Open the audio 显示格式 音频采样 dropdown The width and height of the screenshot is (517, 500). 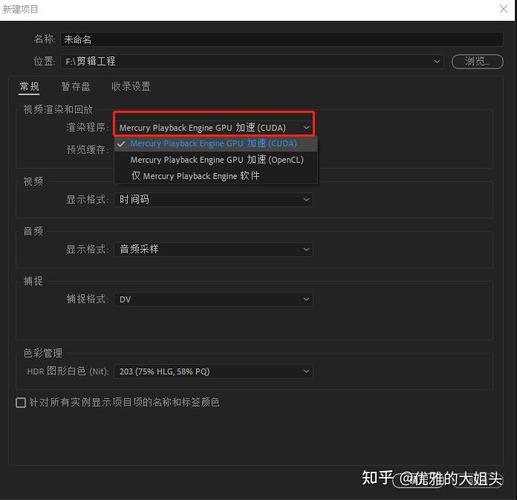(x=214, y=249)
